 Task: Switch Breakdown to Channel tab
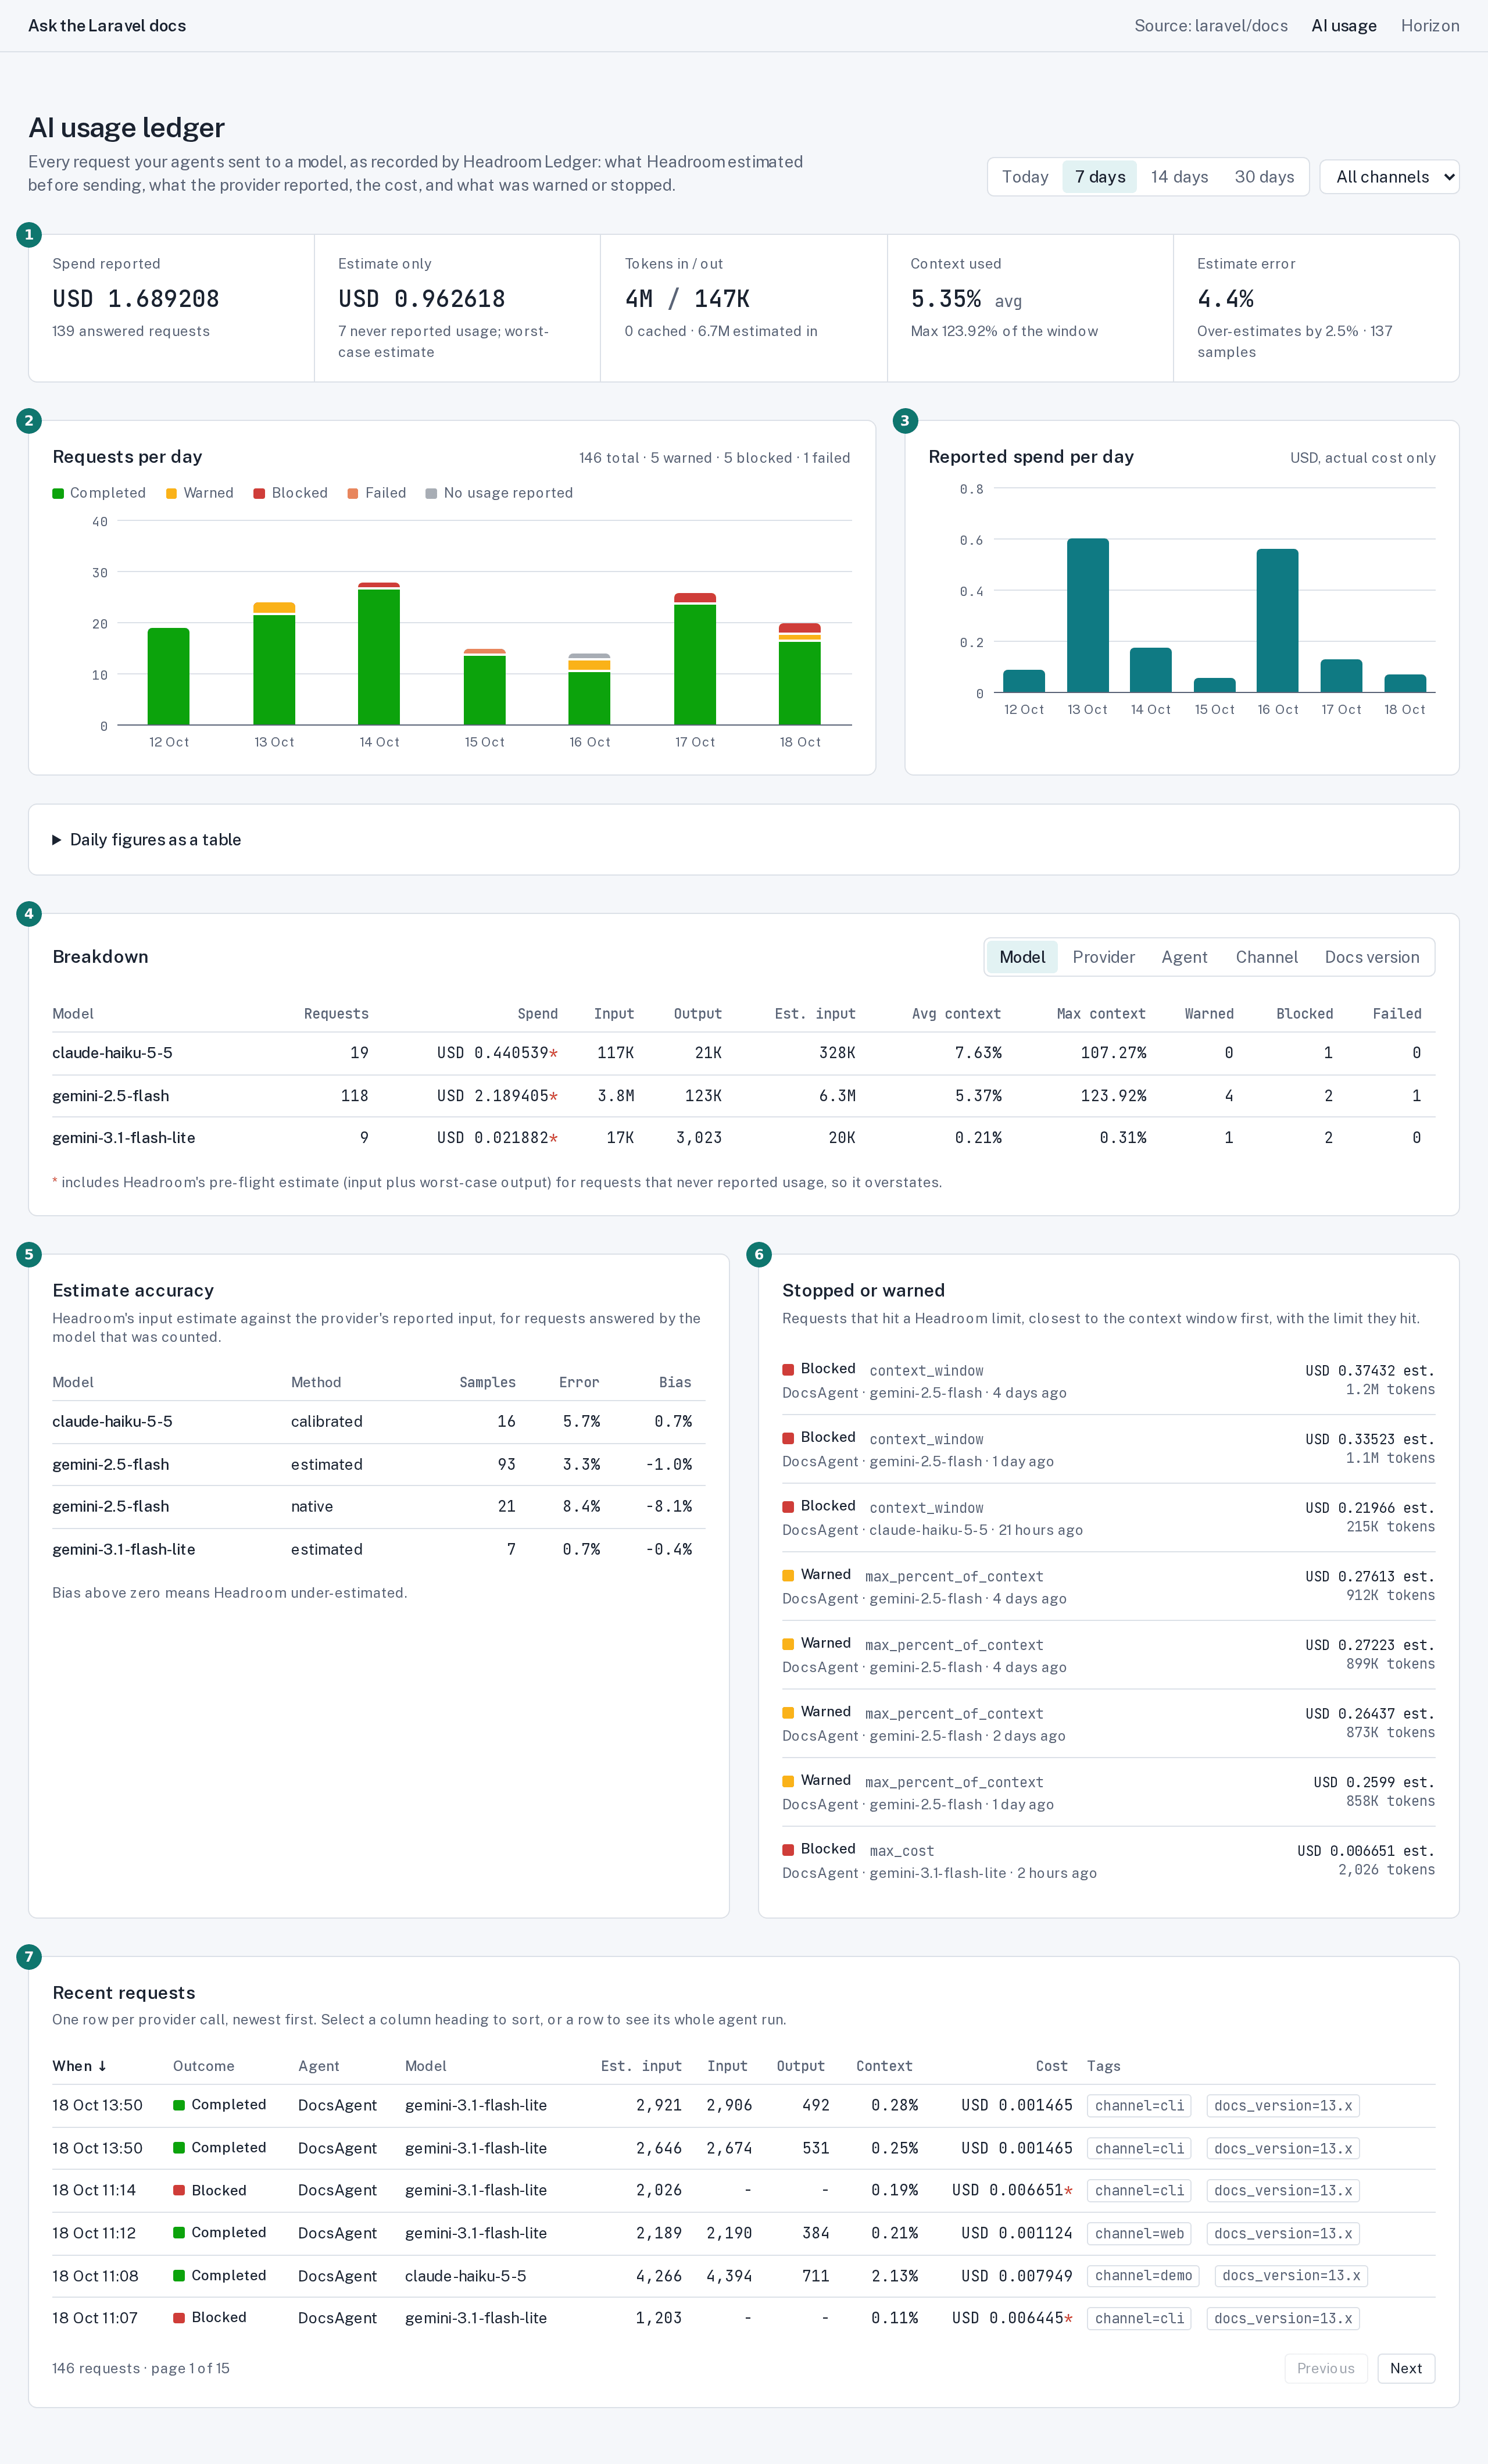1266,957
